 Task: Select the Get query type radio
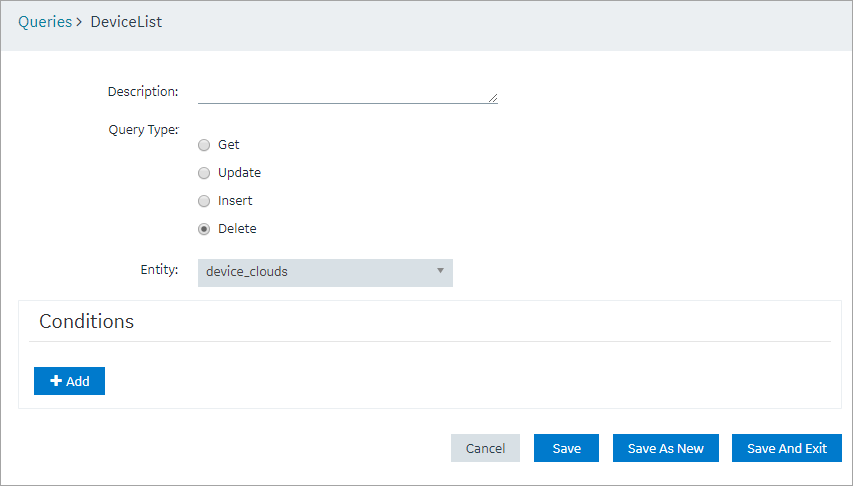(x=204, y=145)
